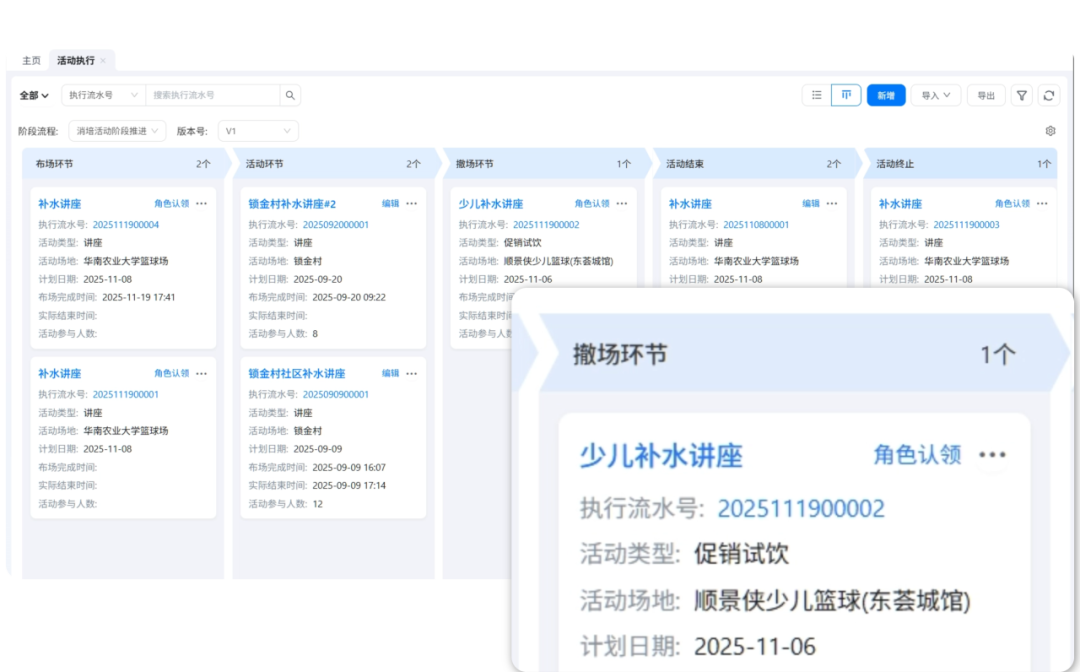The image size is (1080, 672).
Task: Expand the 全部 filter dropdown
Action: [x=31, y=94]
